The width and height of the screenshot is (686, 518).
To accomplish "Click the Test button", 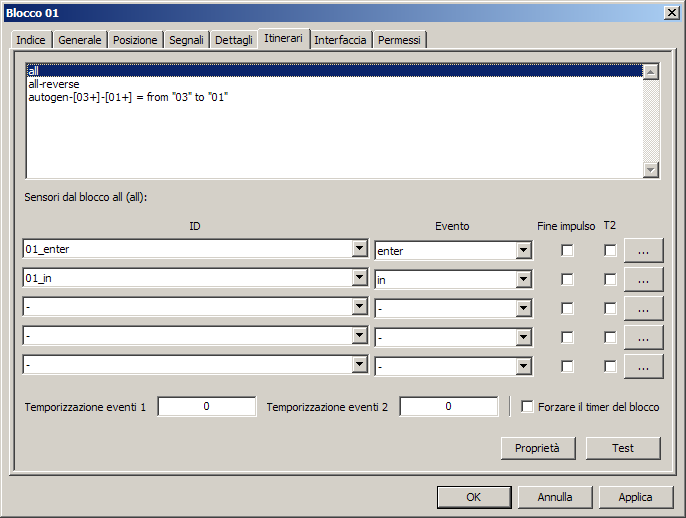I will click(623, 448).
